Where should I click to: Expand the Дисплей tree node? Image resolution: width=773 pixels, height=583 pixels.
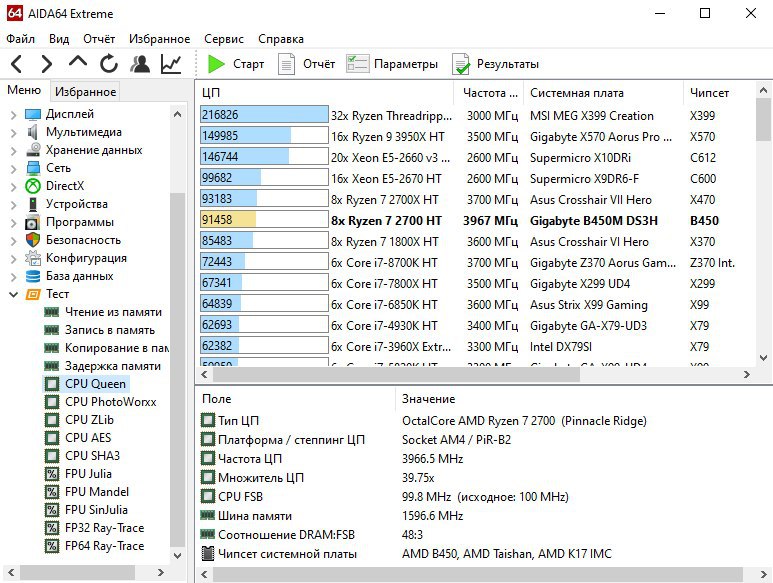[x=13, y=114]
